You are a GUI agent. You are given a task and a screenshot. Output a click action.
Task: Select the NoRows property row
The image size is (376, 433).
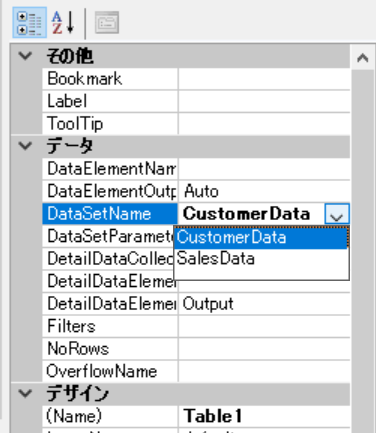196,349
